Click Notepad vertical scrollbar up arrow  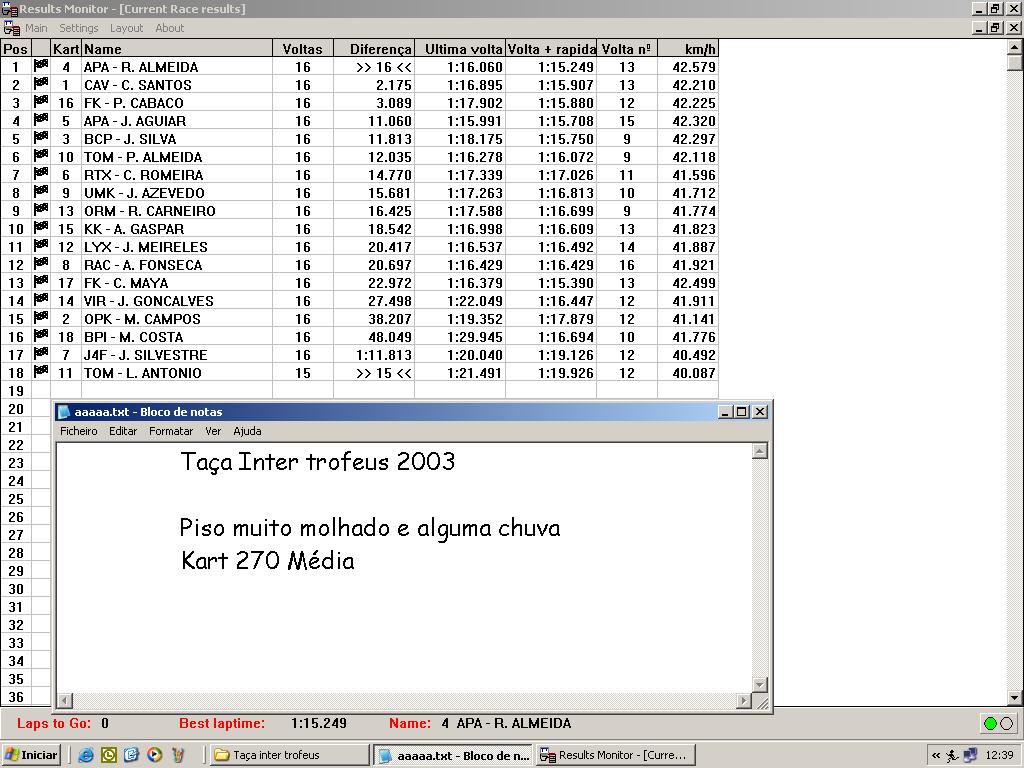point(760,451)
